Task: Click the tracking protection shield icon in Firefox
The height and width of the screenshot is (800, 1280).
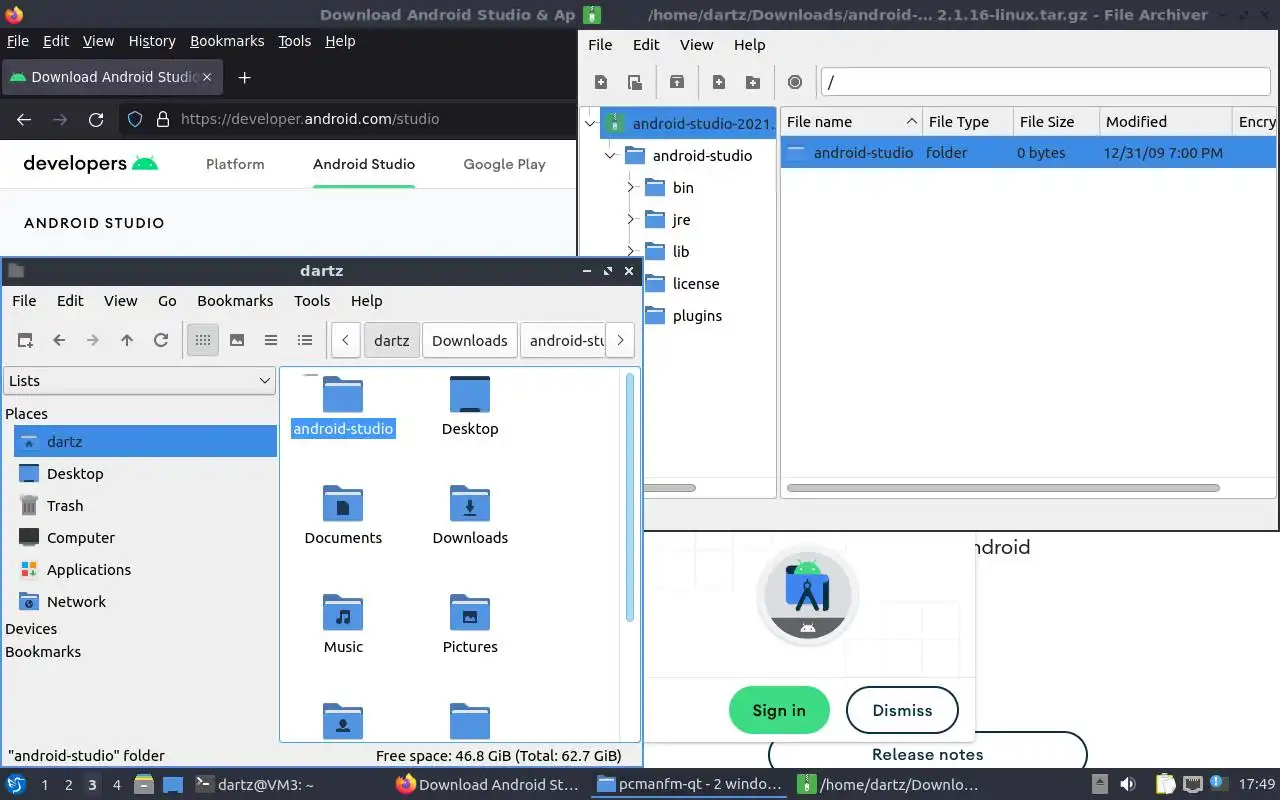Action: (x=135, y=119)
